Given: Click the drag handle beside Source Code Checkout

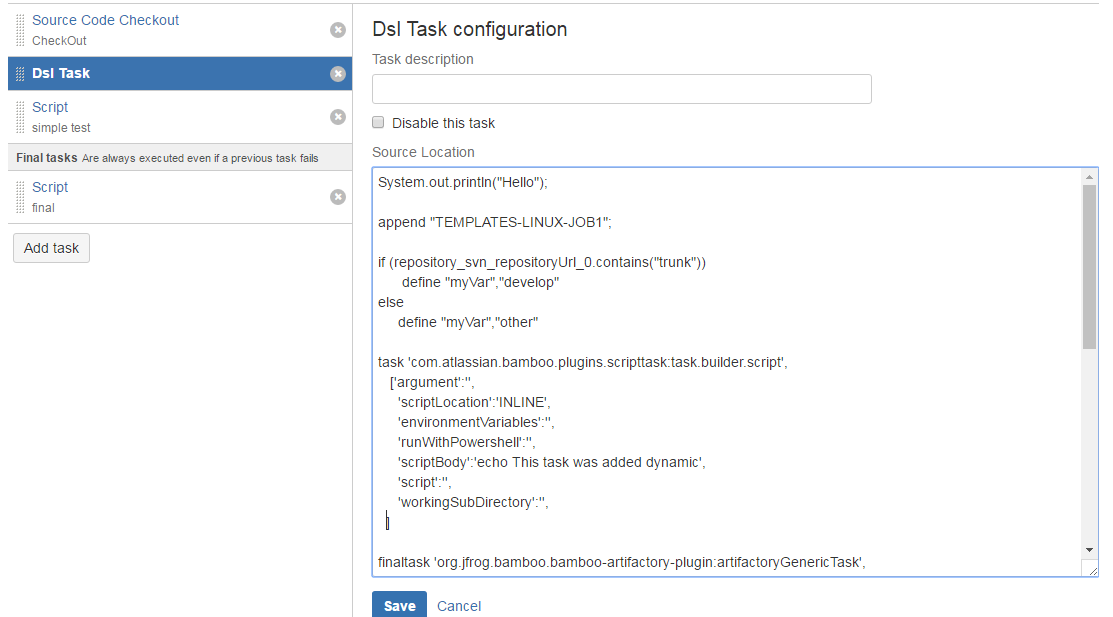Looking at the screenshot, I should click(x=18, y=30).
